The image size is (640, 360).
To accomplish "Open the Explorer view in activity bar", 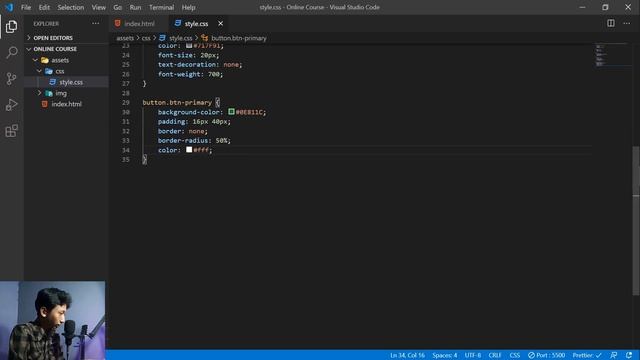I will click(x=11, y=27).
